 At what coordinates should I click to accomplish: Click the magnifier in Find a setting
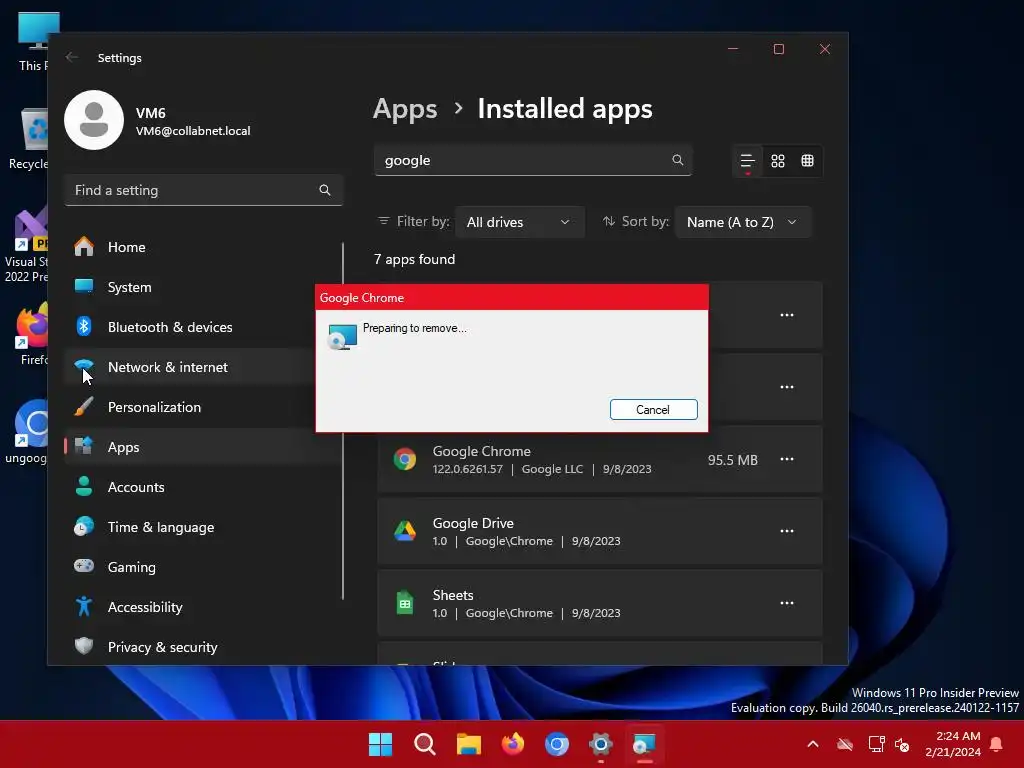(x=325, y=190)
